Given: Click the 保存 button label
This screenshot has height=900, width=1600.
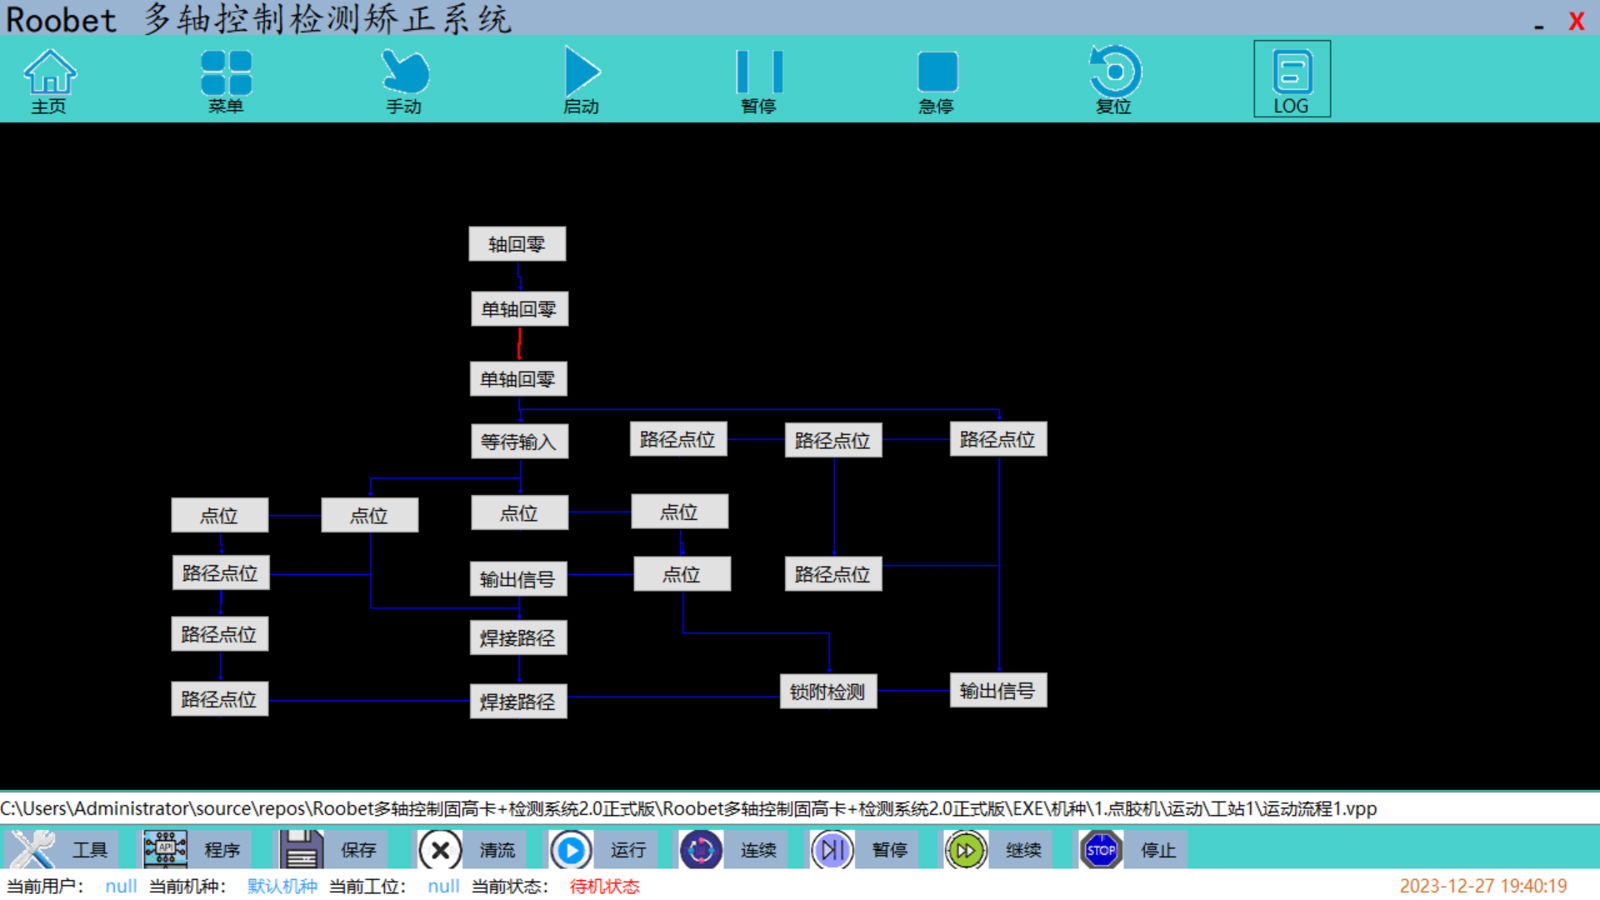Looking at the screenshot, I should [x=358, y=850].
